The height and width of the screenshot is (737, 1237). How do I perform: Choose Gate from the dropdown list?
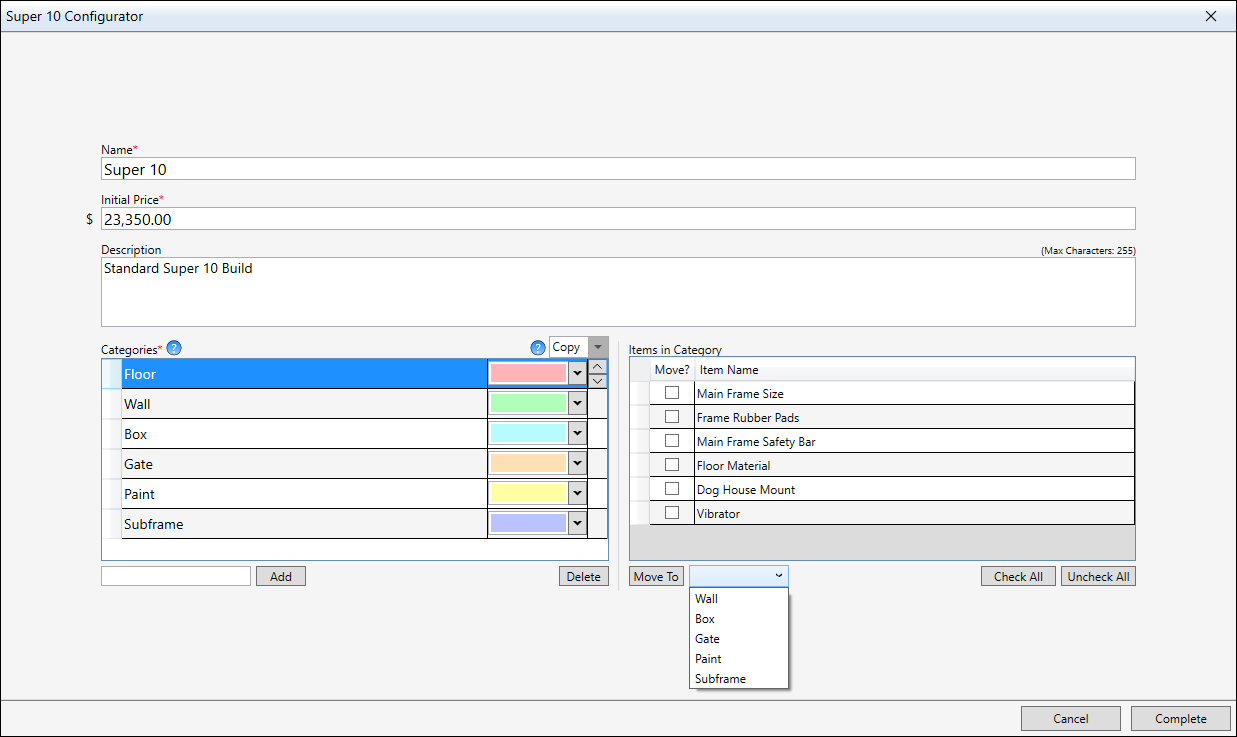[x=707, y=639]
